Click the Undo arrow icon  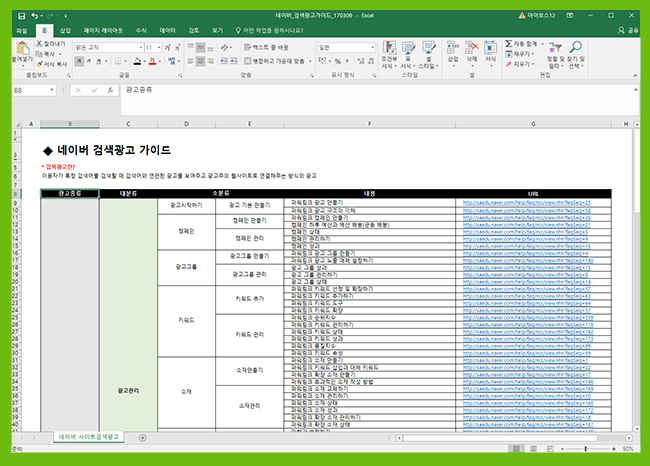click(x=35, y=16)
